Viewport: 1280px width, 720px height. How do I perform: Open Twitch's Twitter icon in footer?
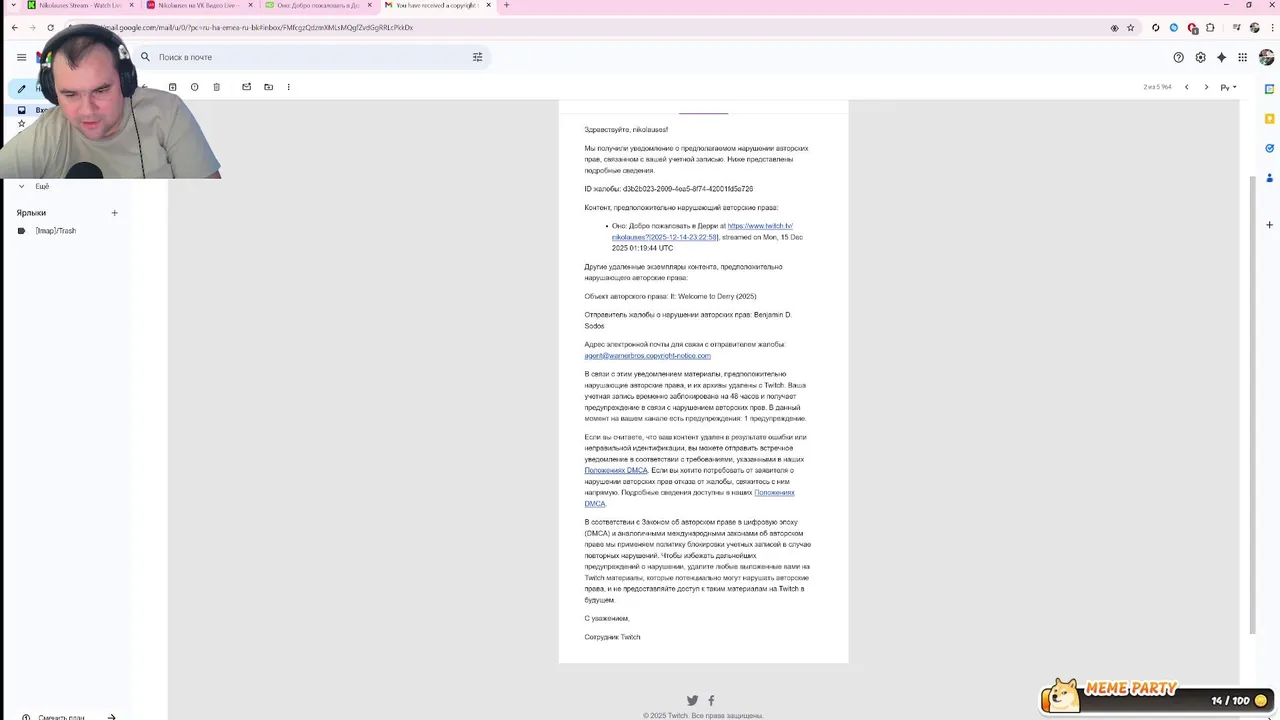(x=692, y=700)
